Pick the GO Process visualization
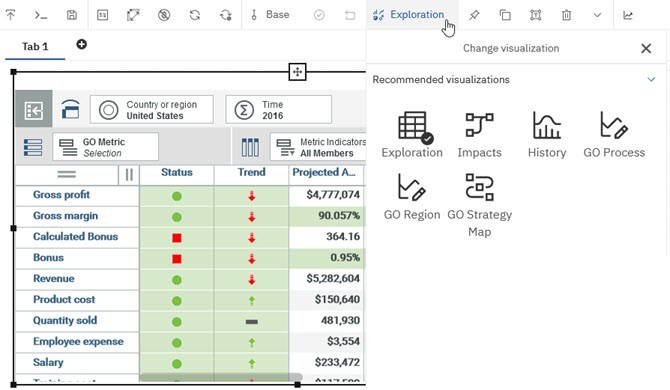Screen dimensions: 670x390 pos(614,135)
